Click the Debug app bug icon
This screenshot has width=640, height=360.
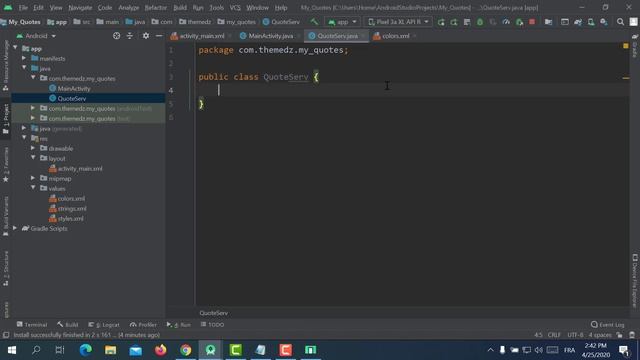point(480,22)
